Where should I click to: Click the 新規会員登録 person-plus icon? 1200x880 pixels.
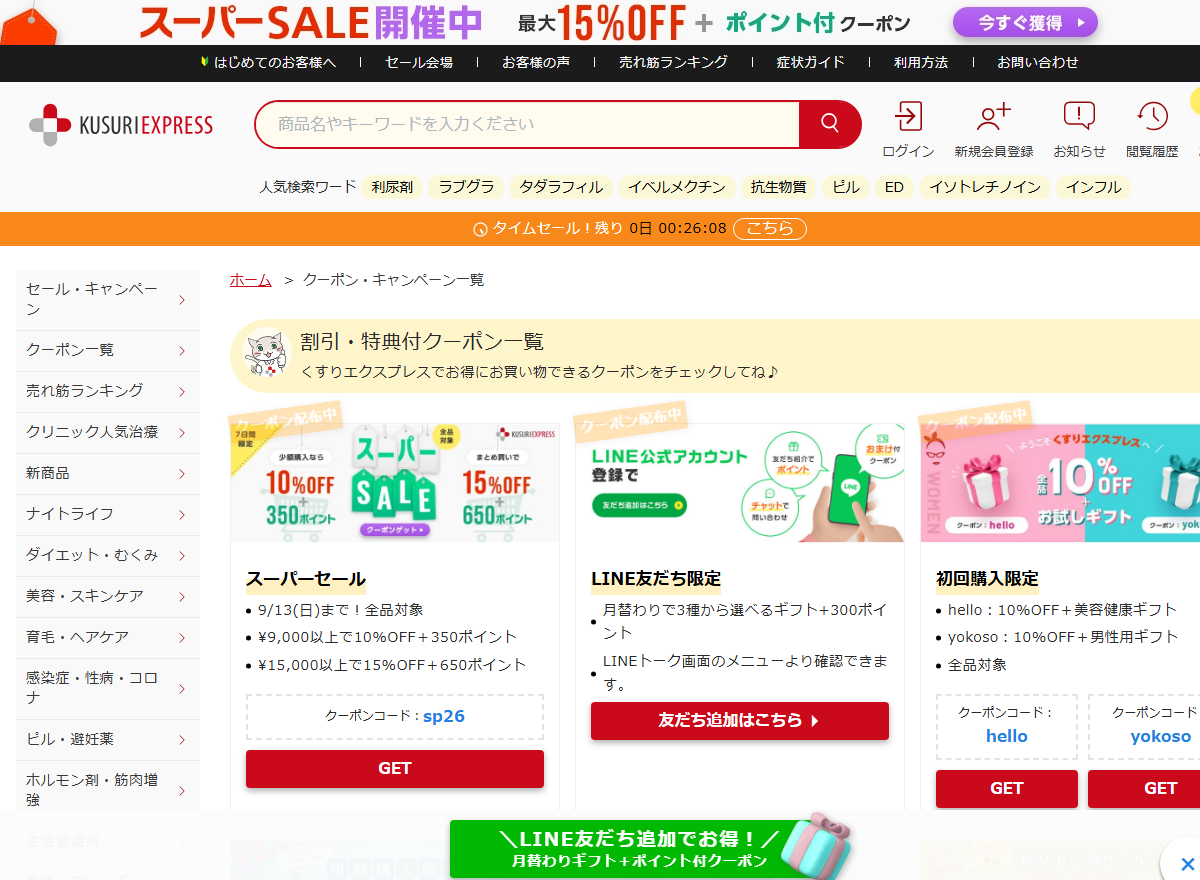click(x=993, y=116)
